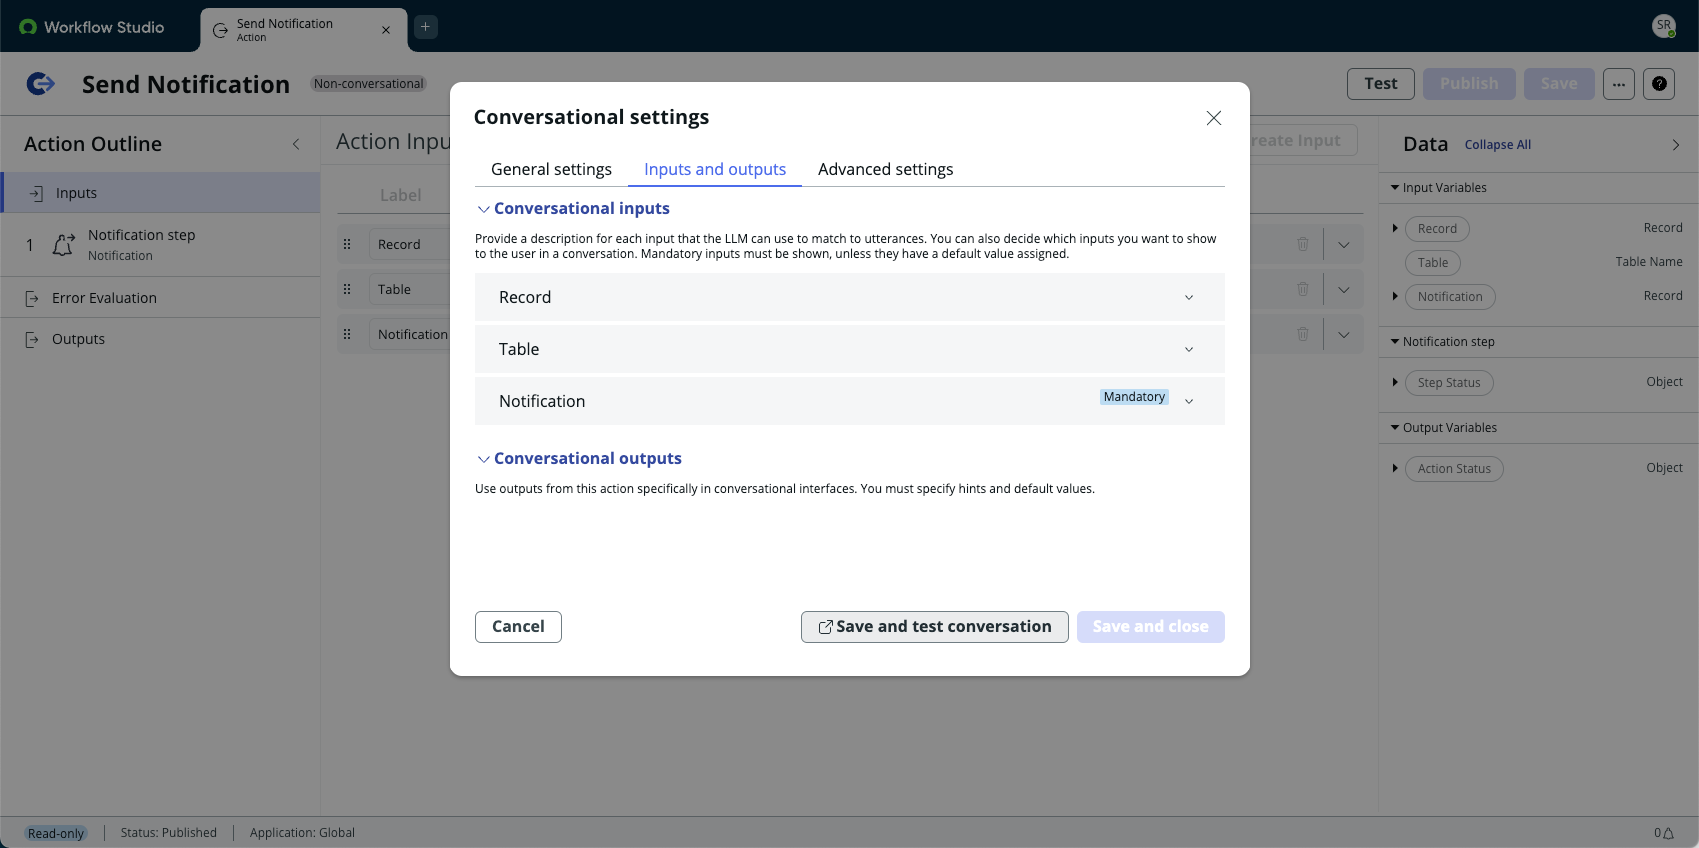
Task: Expand the Action Status triangle
Action: pos(1395,469)
